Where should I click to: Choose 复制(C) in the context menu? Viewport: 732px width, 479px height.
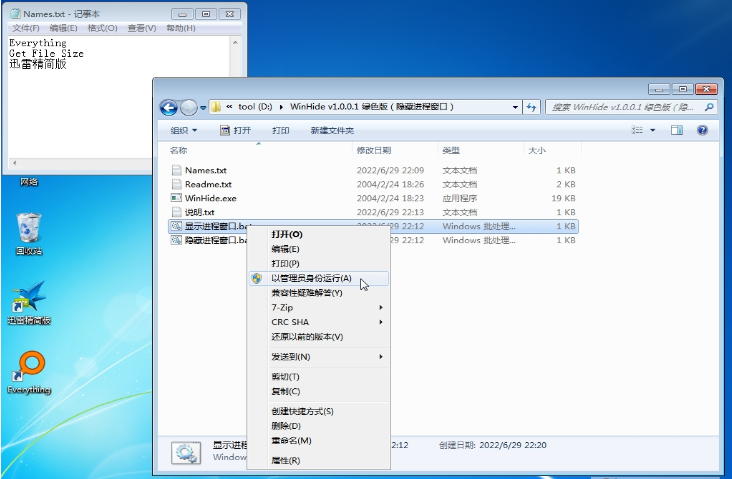319,392
